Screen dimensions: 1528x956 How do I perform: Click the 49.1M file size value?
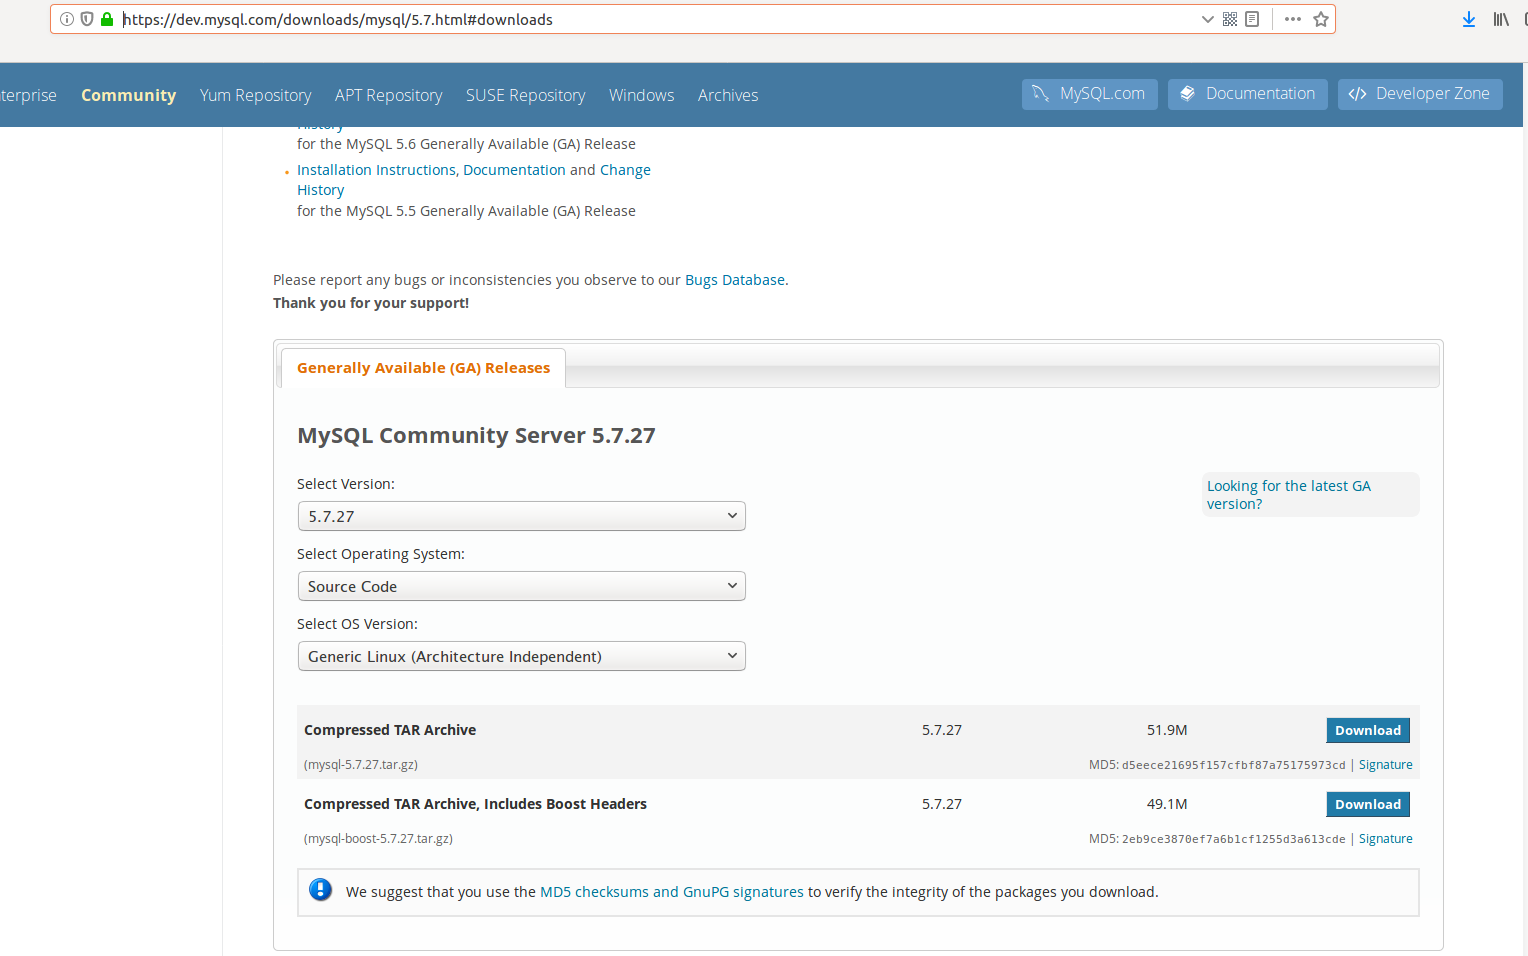coord(1167,804)
